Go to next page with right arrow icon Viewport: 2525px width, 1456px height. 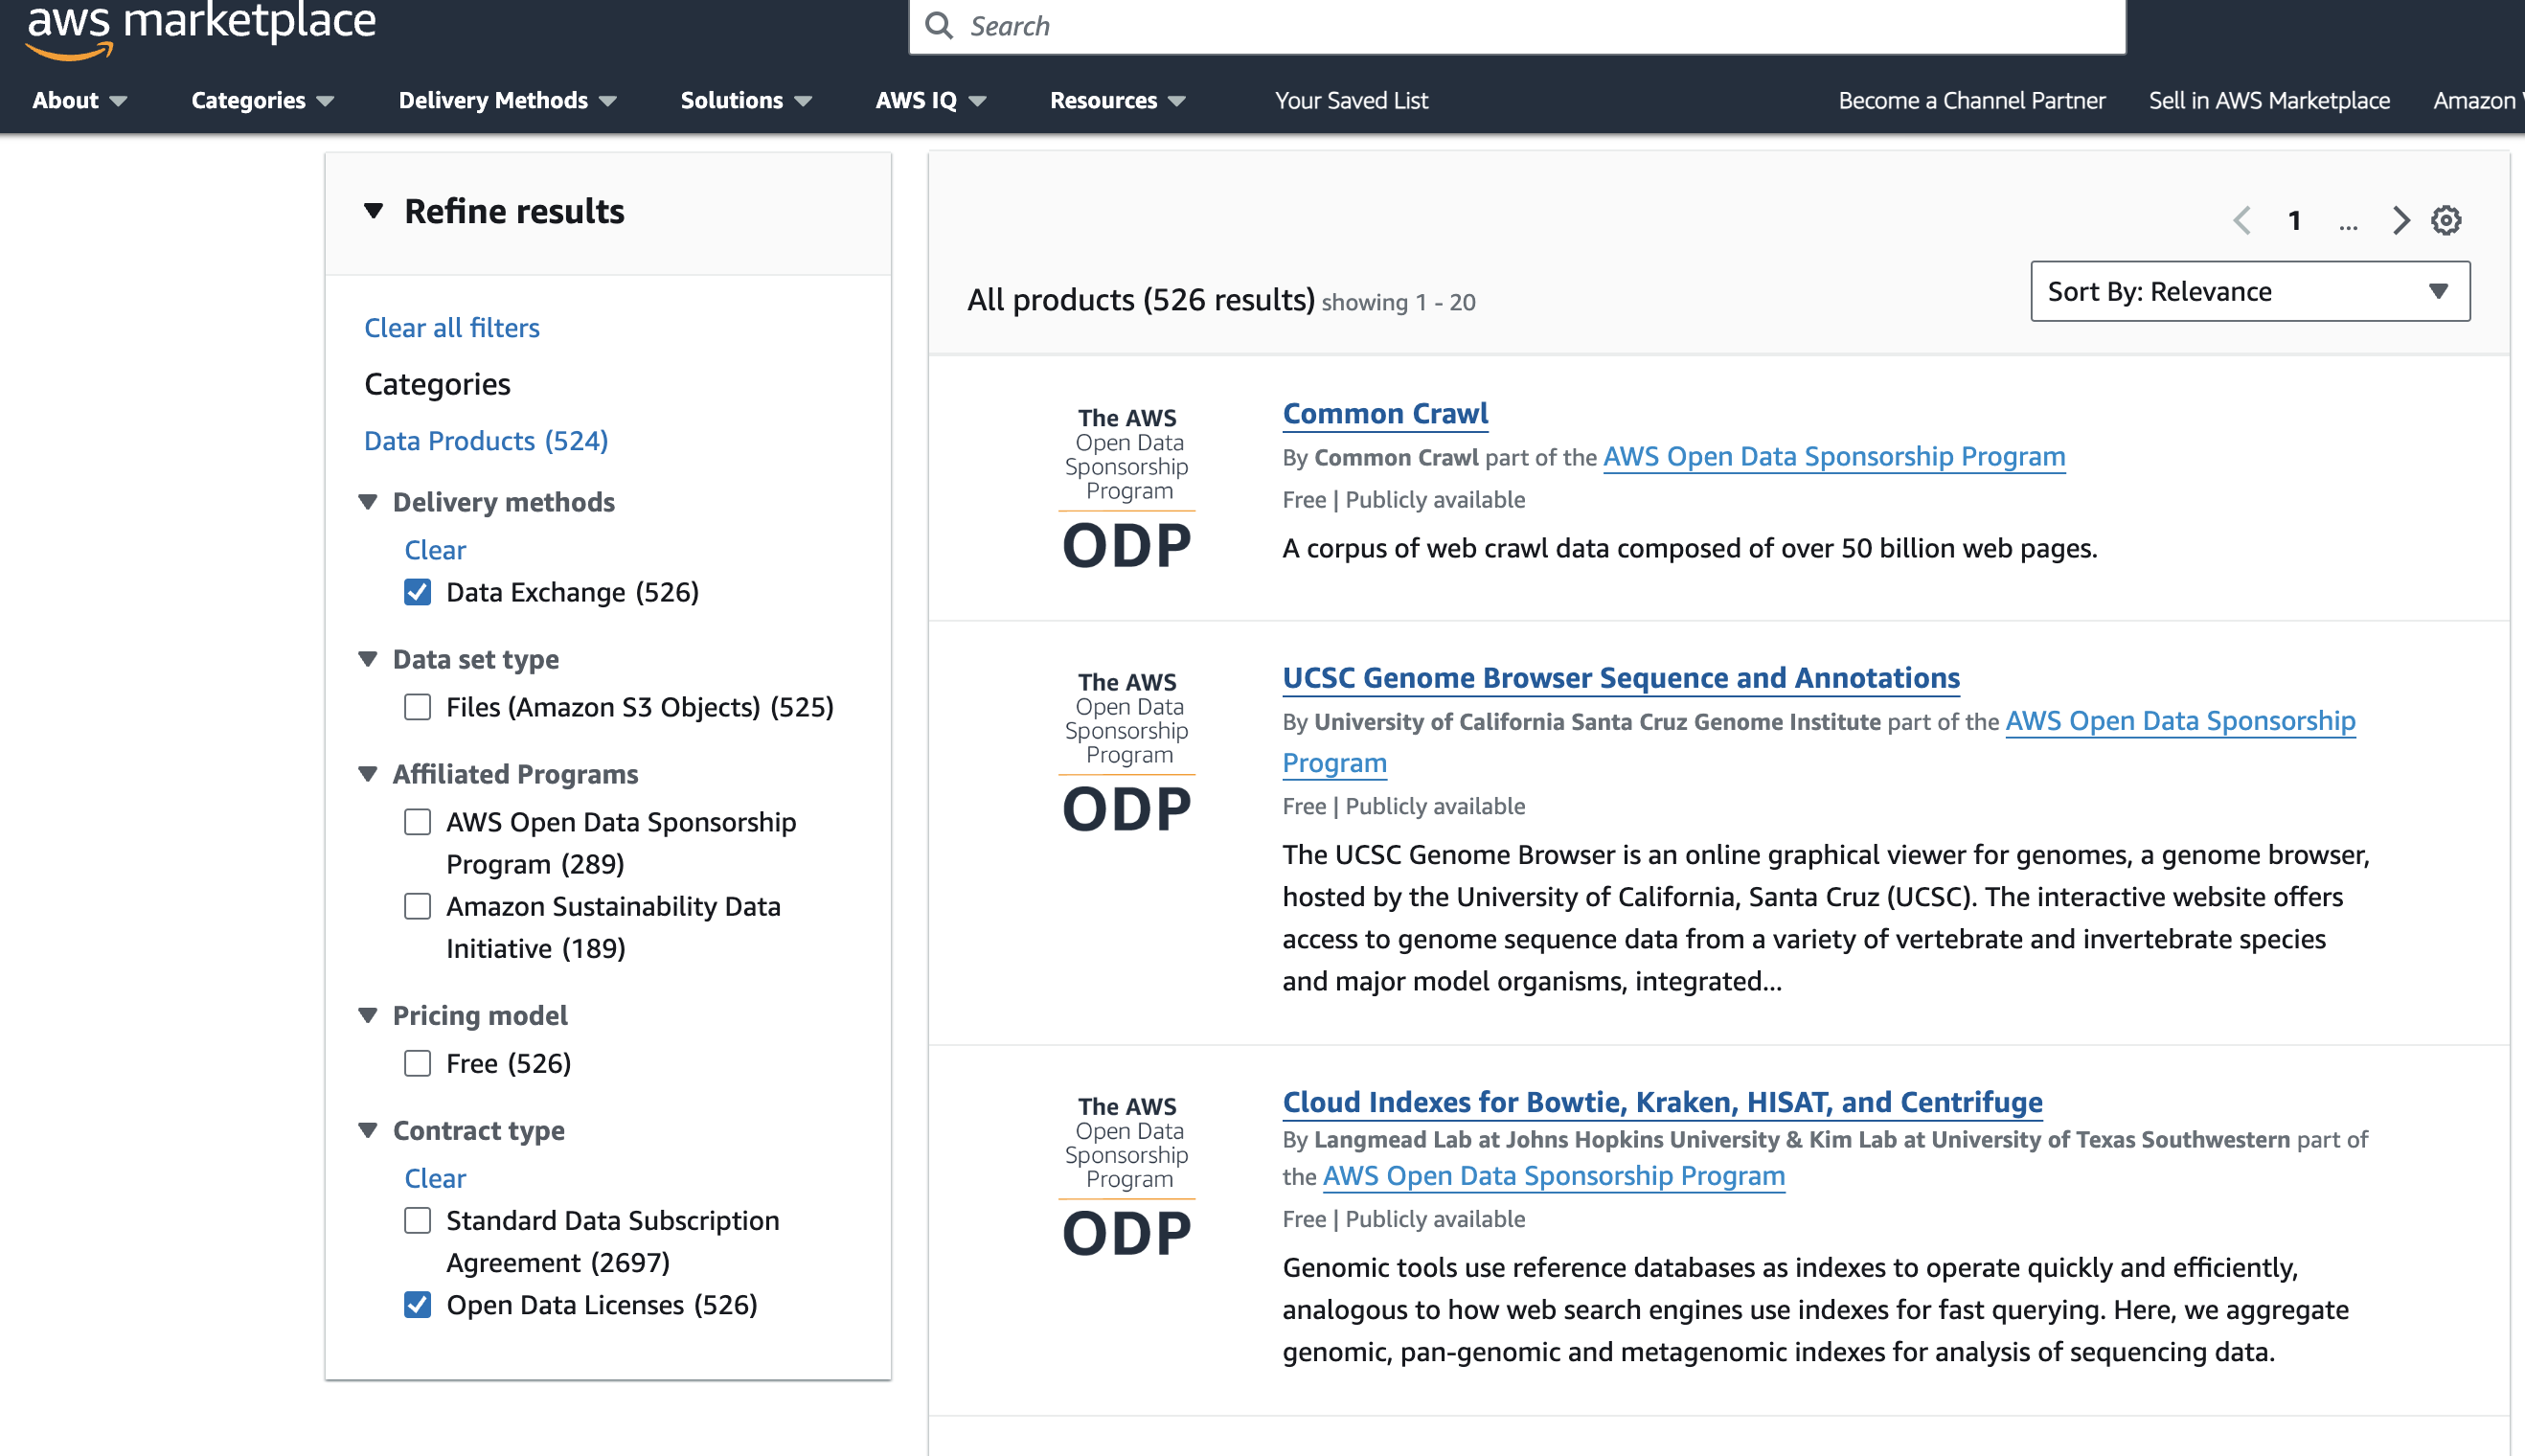pos(2400,220)
